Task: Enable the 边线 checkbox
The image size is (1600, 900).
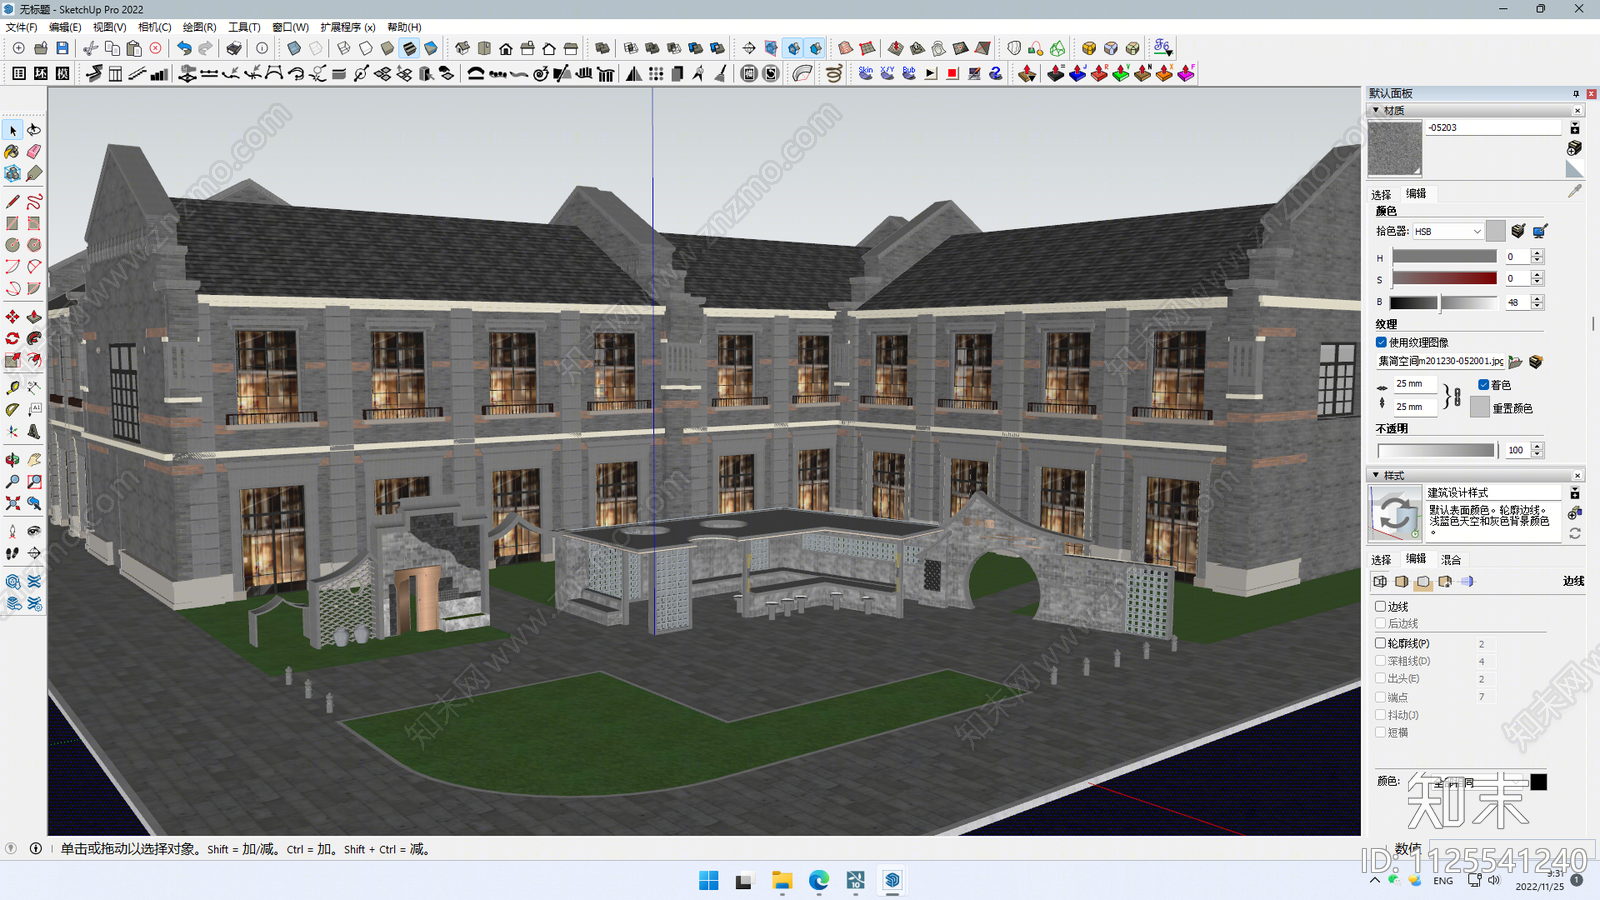Action: tap(1381, 606)
